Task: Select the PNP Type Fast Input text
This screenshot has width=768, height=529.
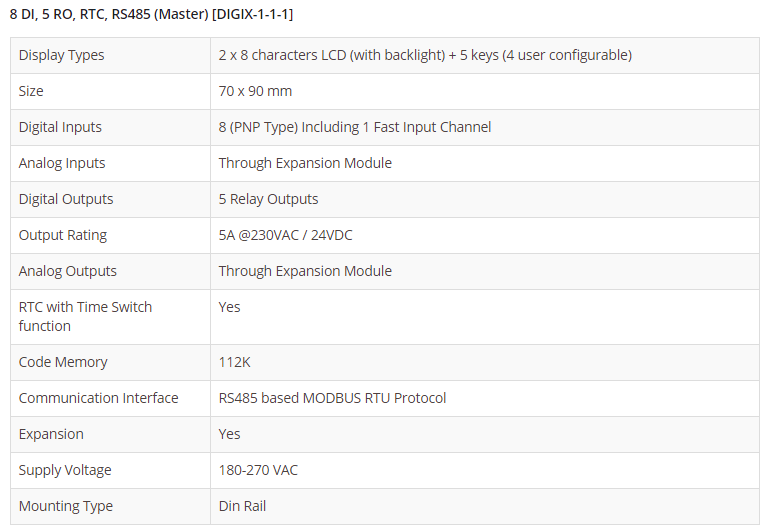Action: [x=355, y=127]
